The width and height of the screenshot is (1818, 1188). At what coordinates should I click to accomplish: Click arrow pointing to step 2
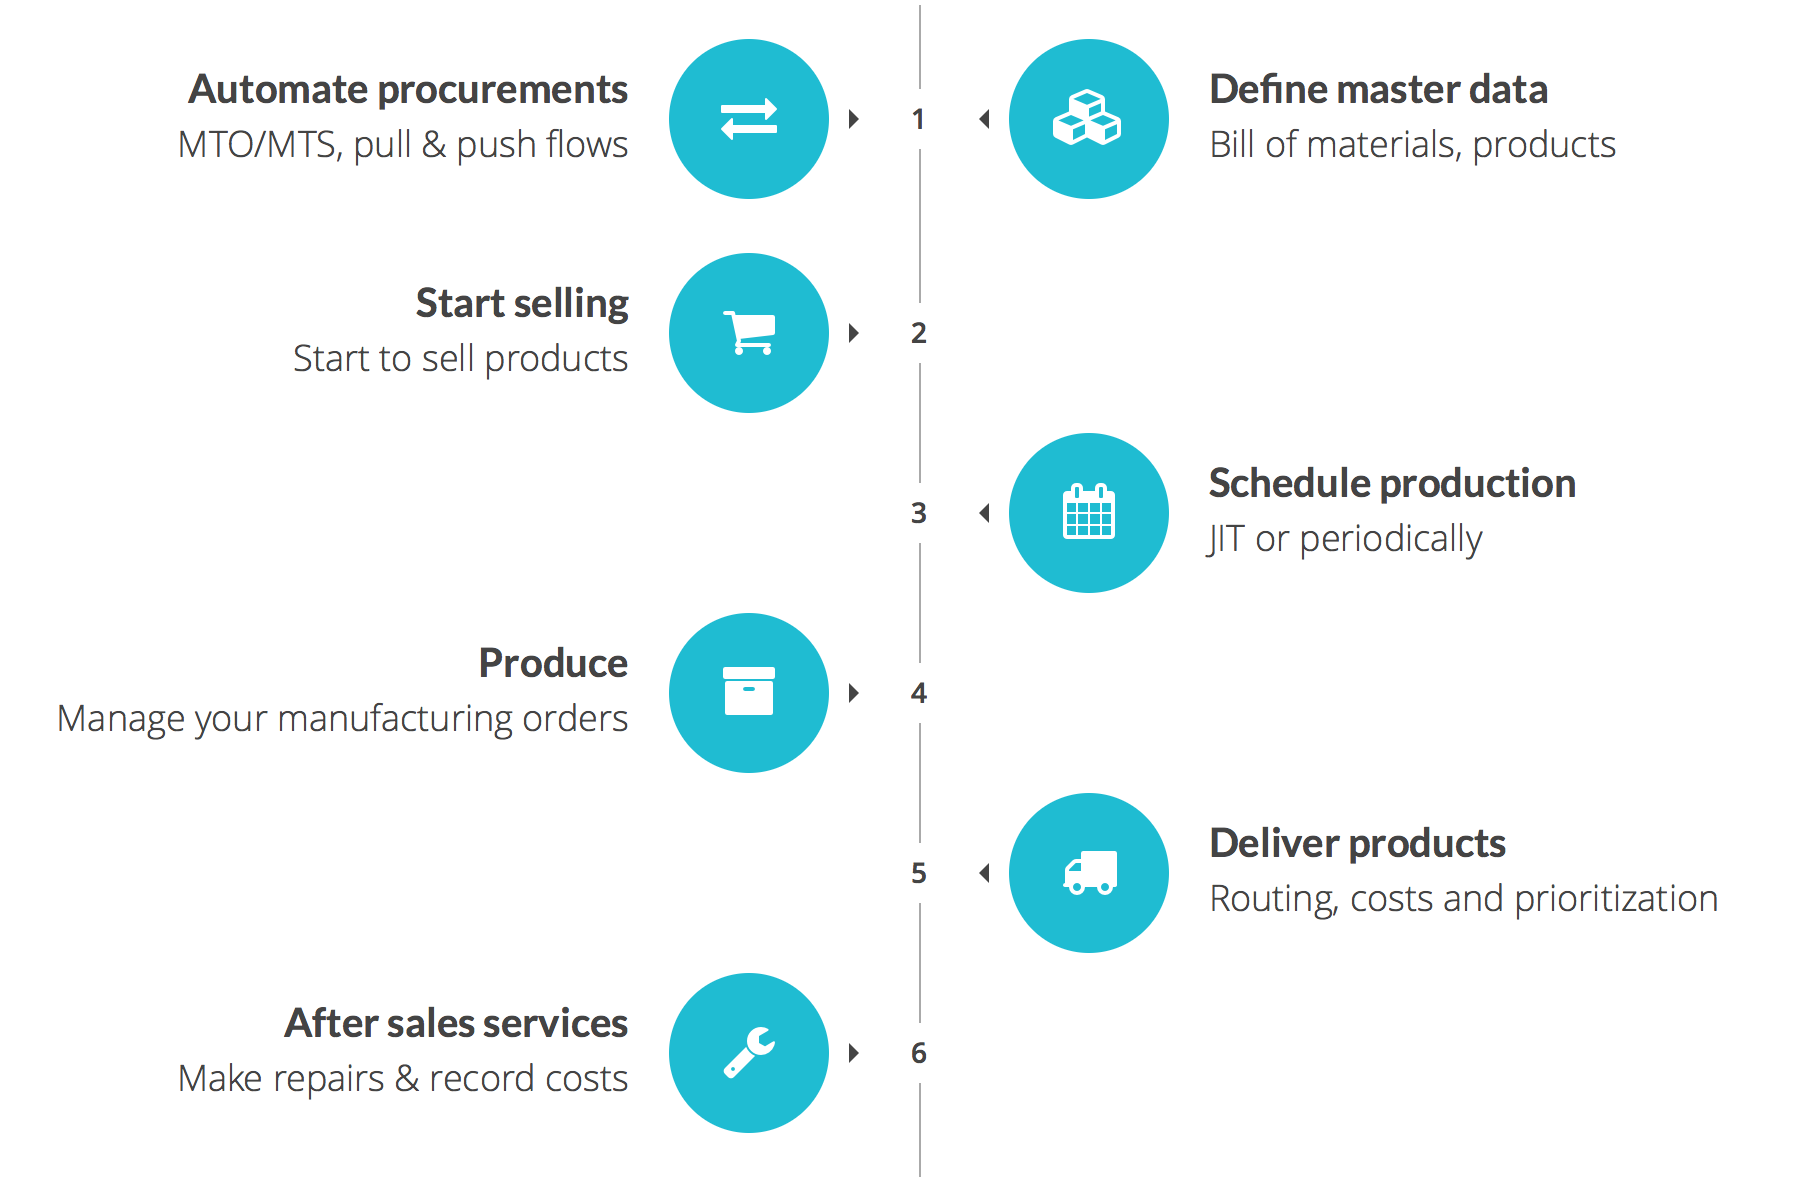[x=854, y=333]
